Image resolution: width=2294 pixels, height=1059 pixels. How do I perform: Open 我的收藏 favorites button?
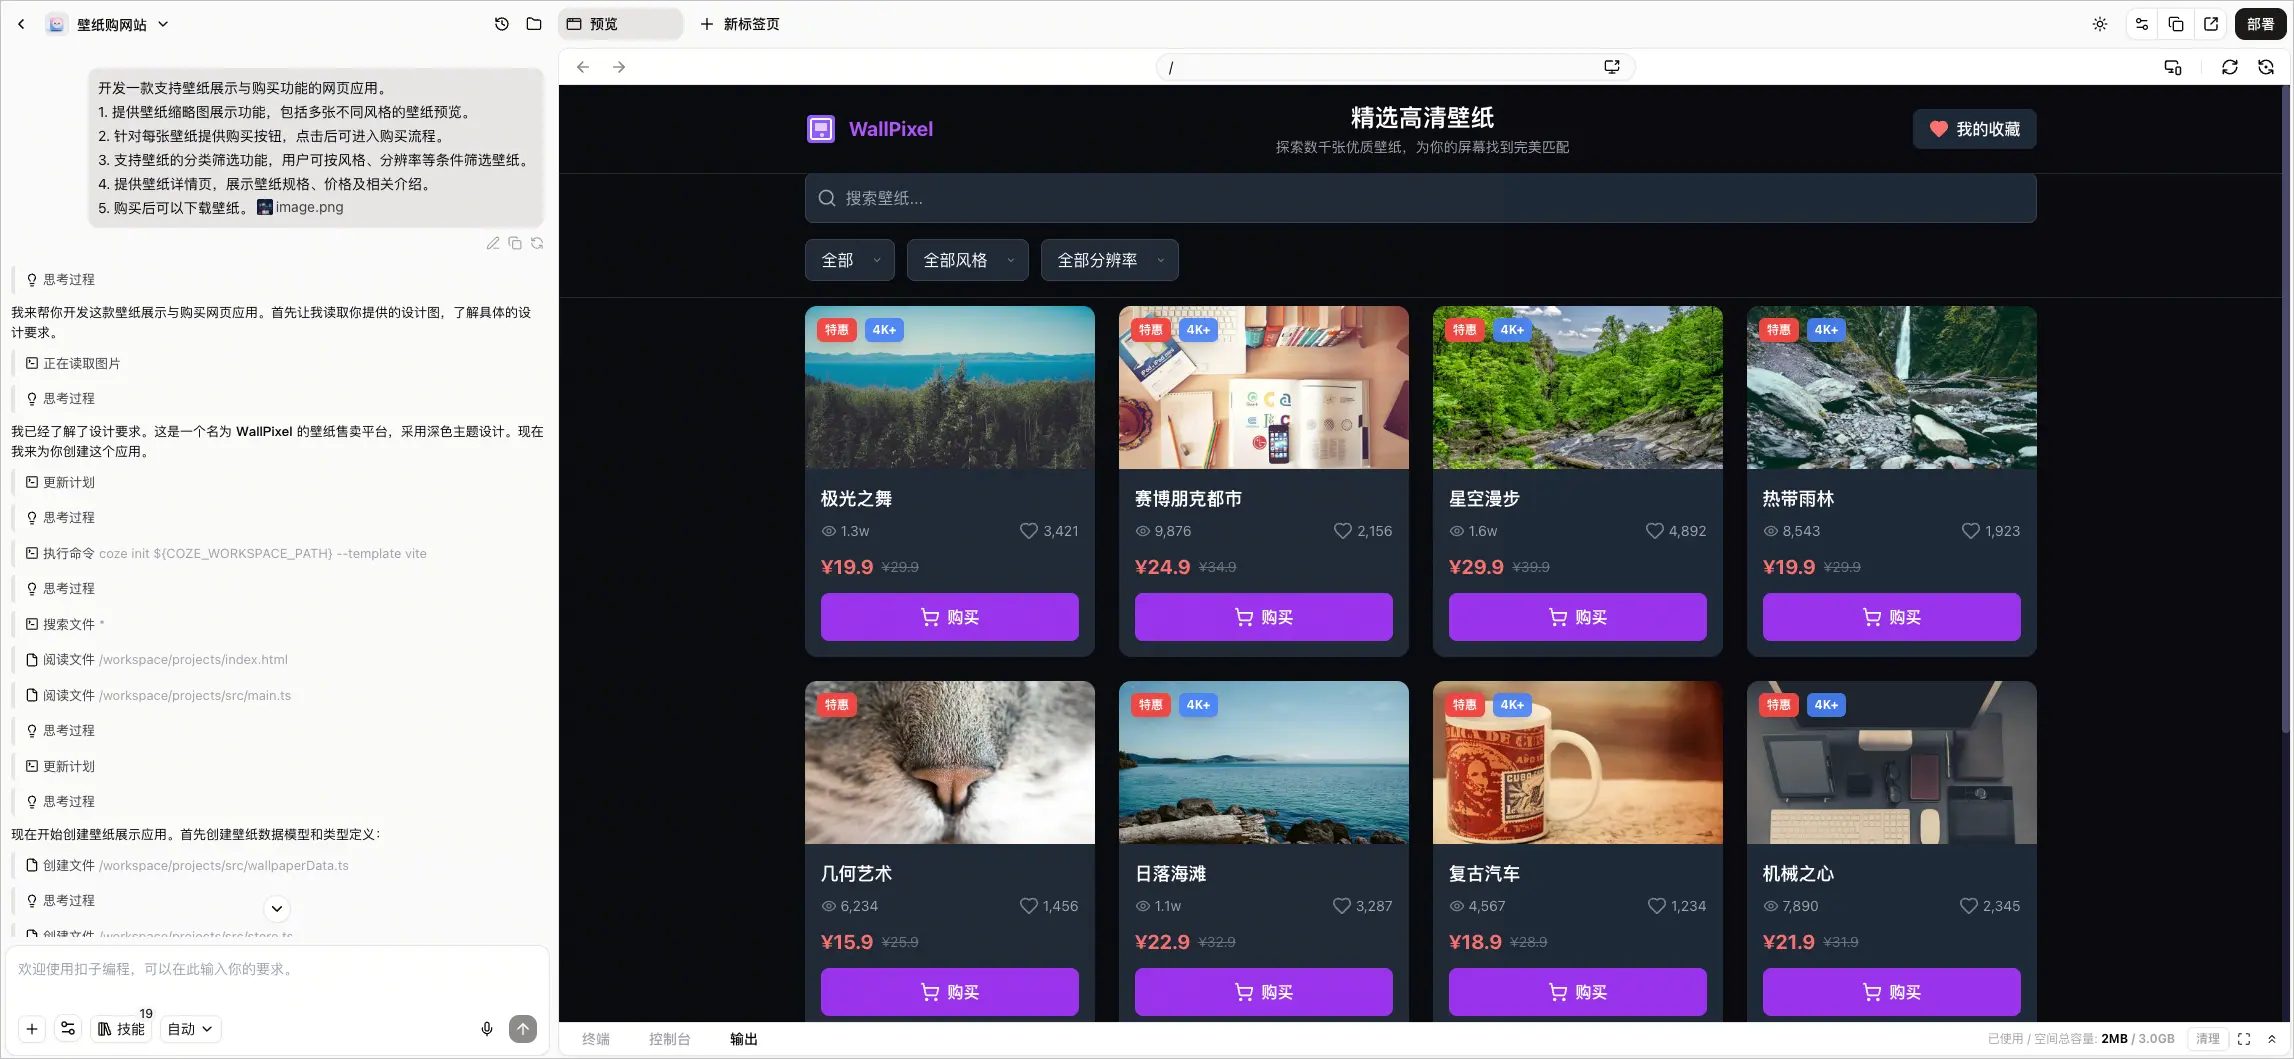click(x=1974, y=129)
